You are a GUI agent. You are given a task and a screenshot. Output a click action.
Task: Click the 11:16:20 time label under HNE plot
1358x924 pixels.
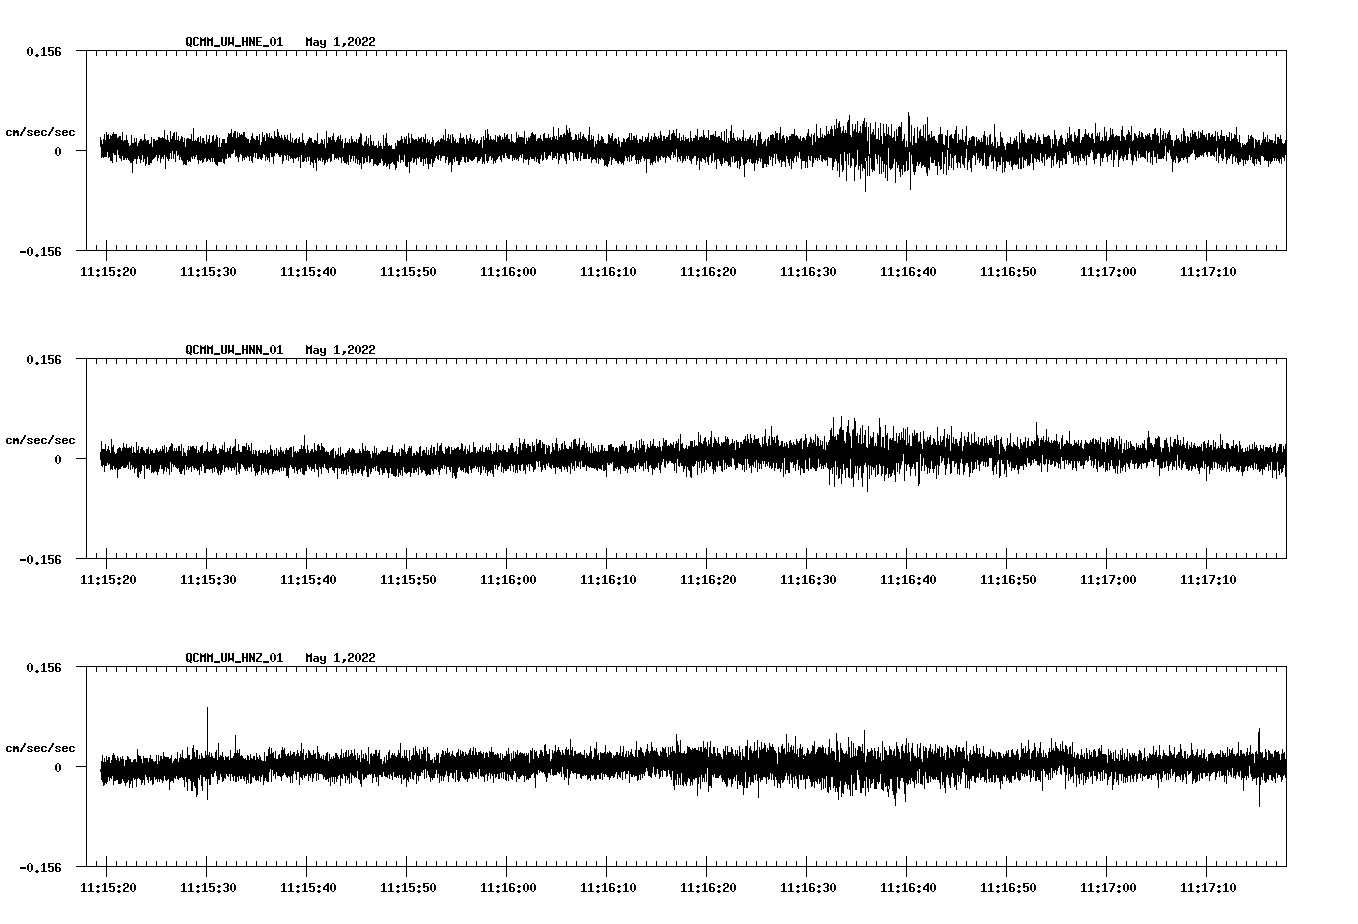[708, 272]
